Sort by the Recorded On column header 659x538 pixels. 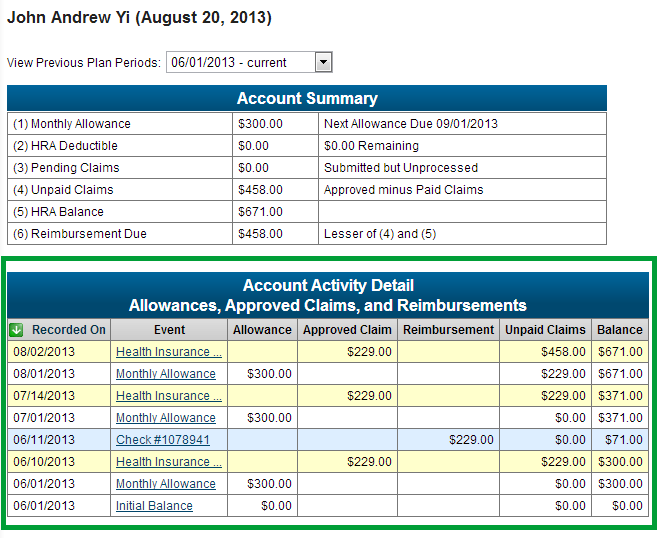pyautogui.click(x=68, y=330)
